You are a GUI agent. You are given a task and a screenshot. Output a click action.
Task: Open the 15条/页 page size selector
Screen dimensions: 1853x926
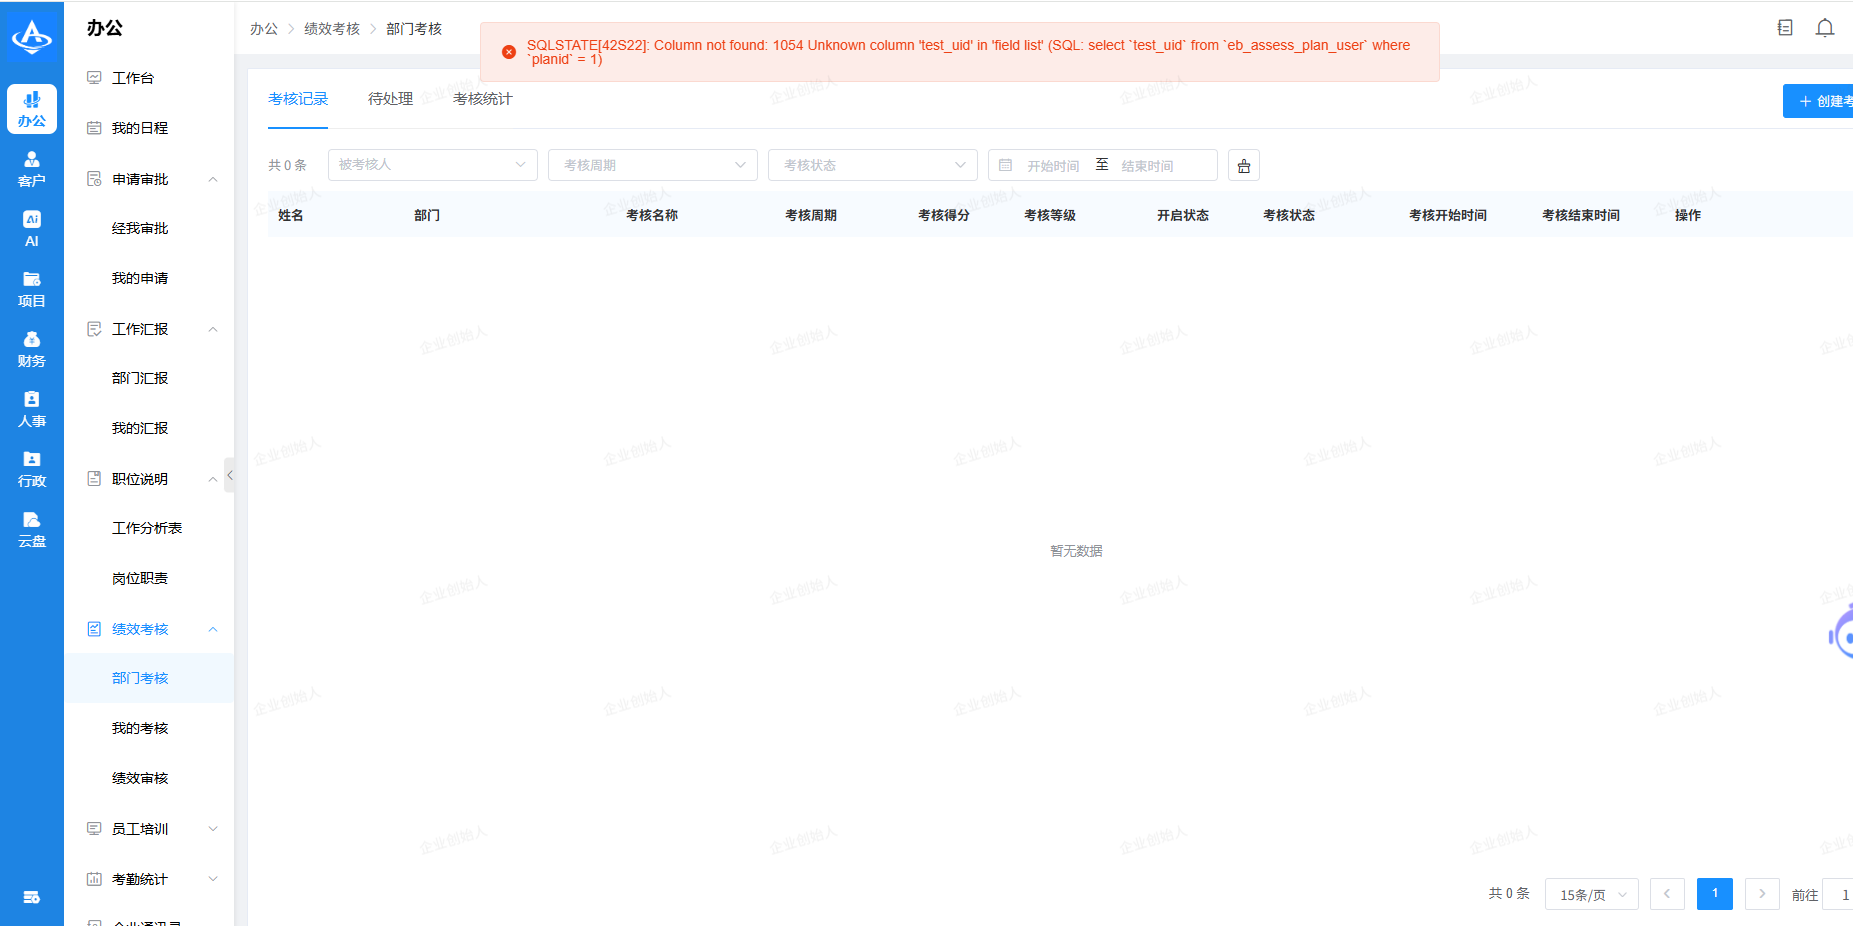coord(1591,895)
